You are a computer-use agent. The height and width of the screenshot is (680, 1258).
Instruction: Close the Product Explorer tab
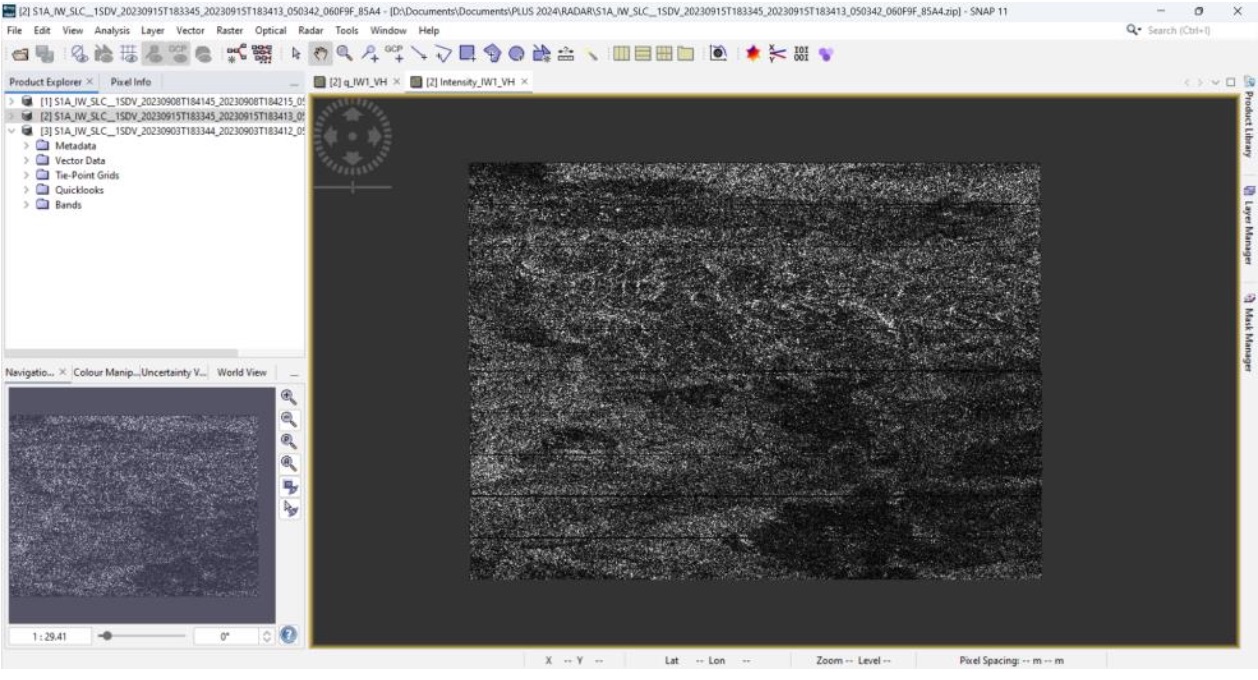[89, 82]
